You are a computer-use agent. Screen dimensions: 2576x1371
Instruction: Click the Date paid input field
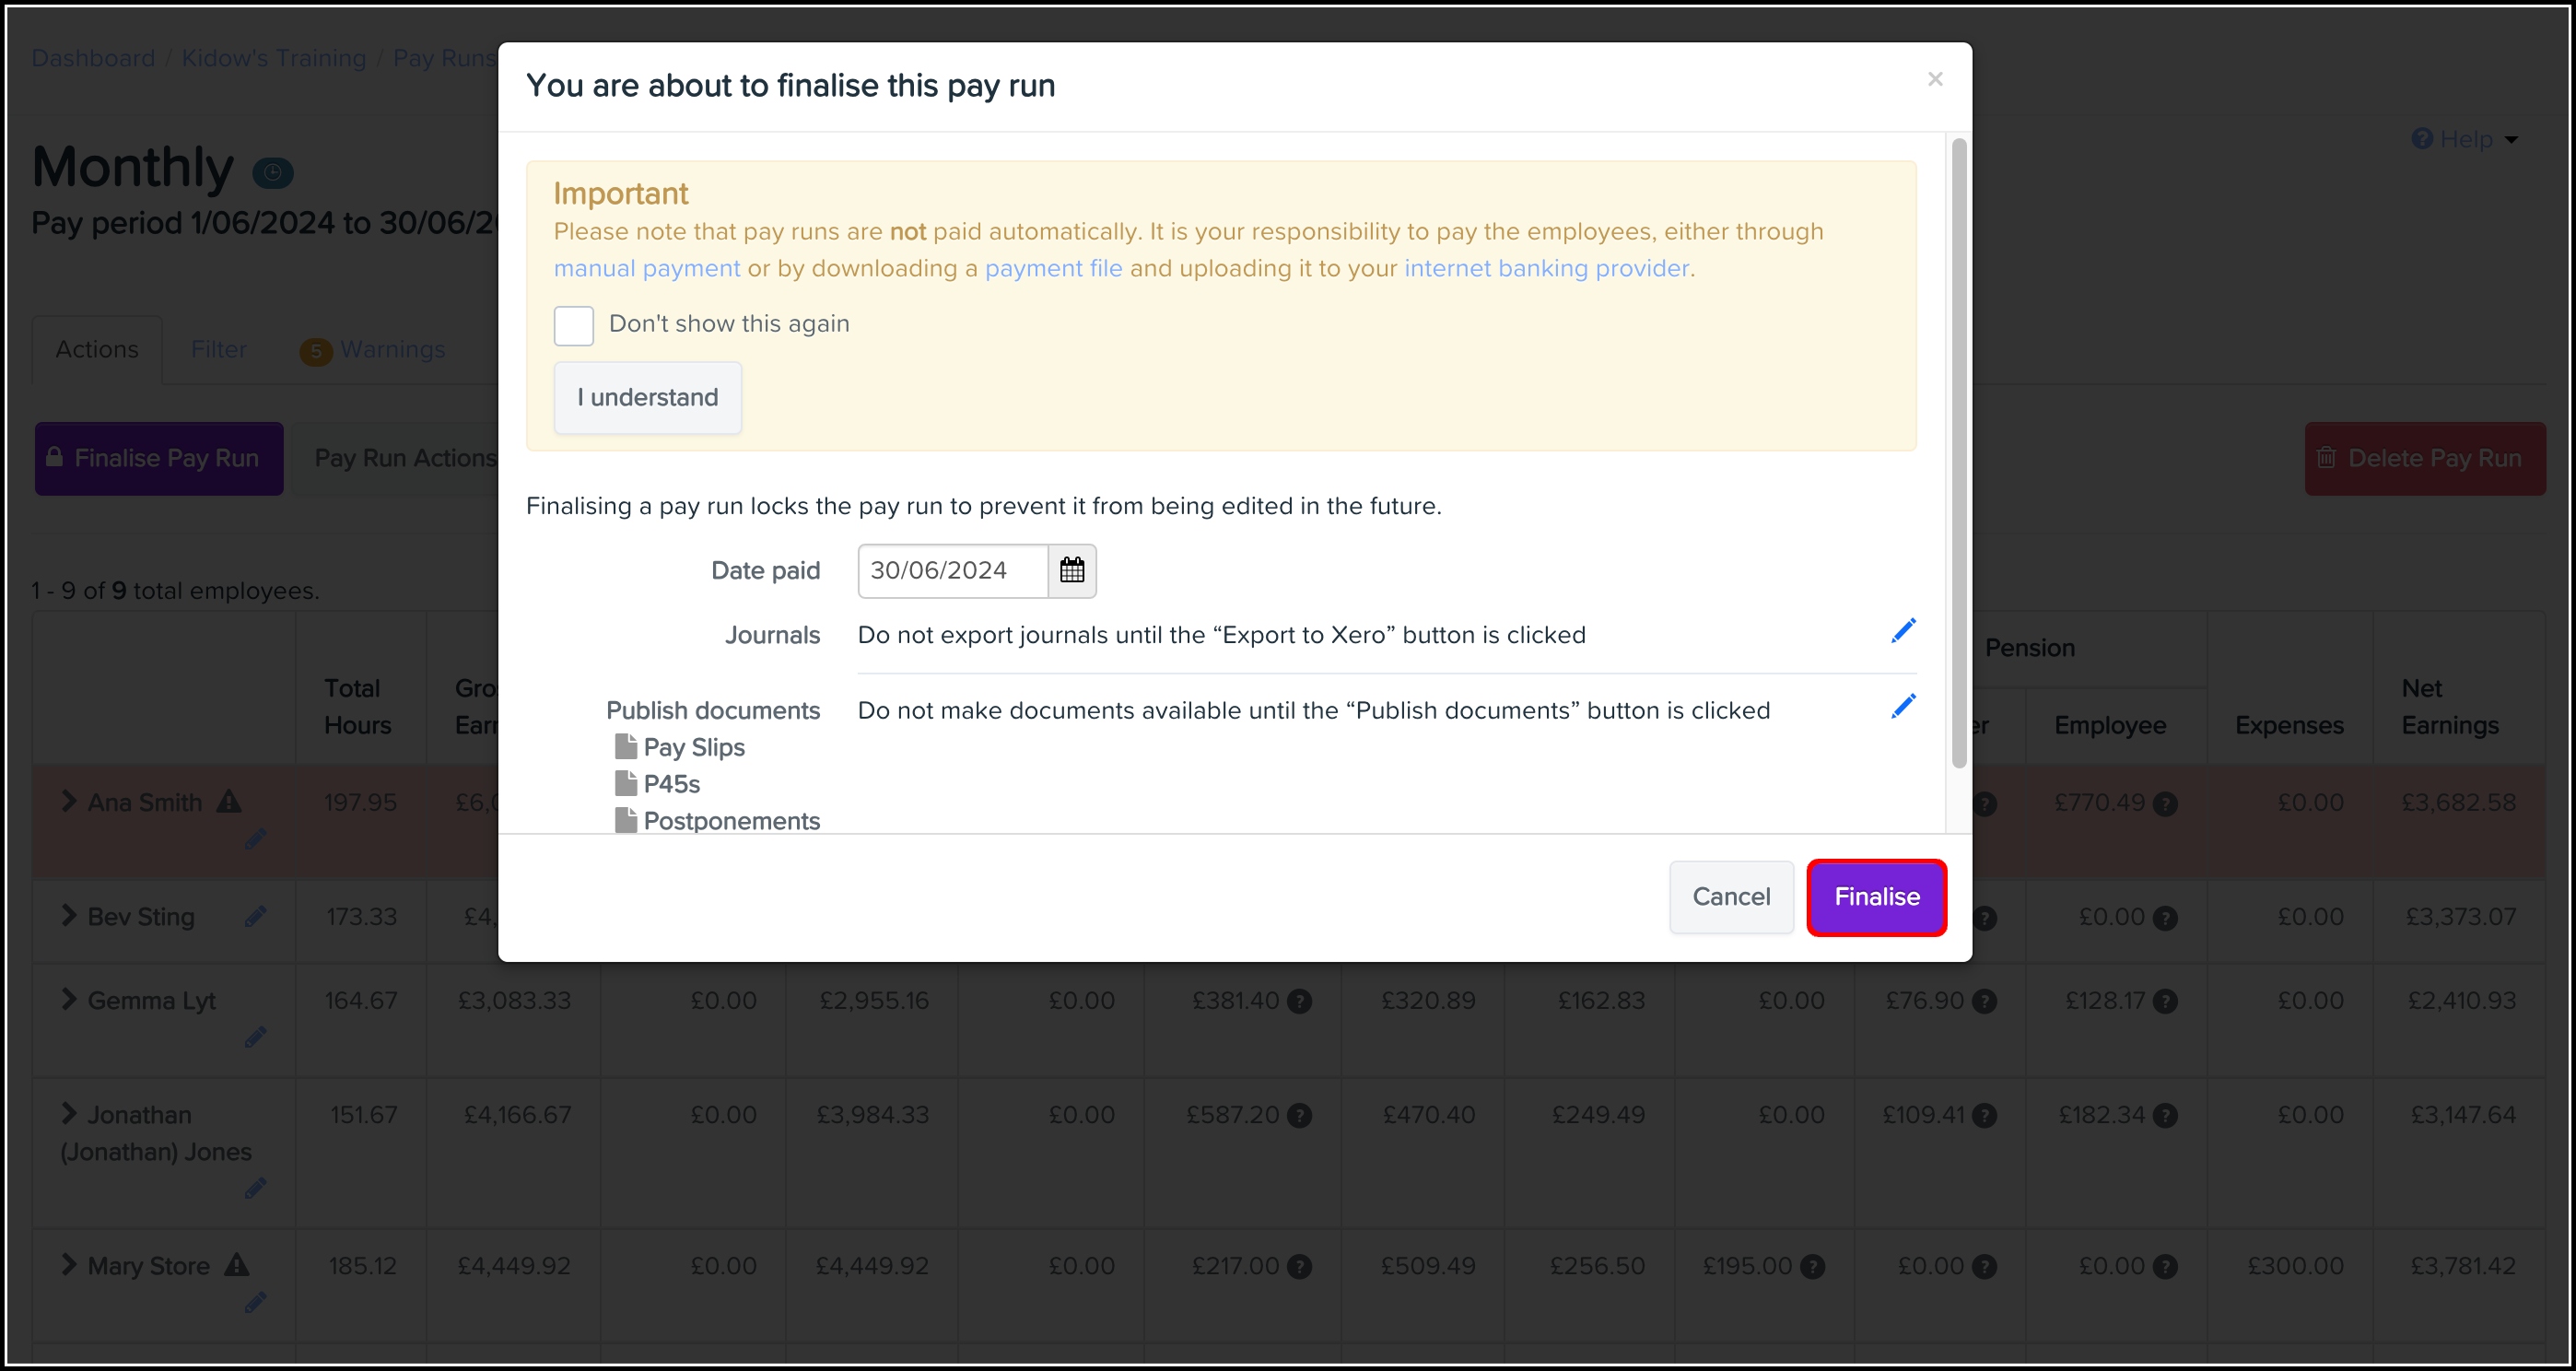pyautogui.click(x=953, y=571)
